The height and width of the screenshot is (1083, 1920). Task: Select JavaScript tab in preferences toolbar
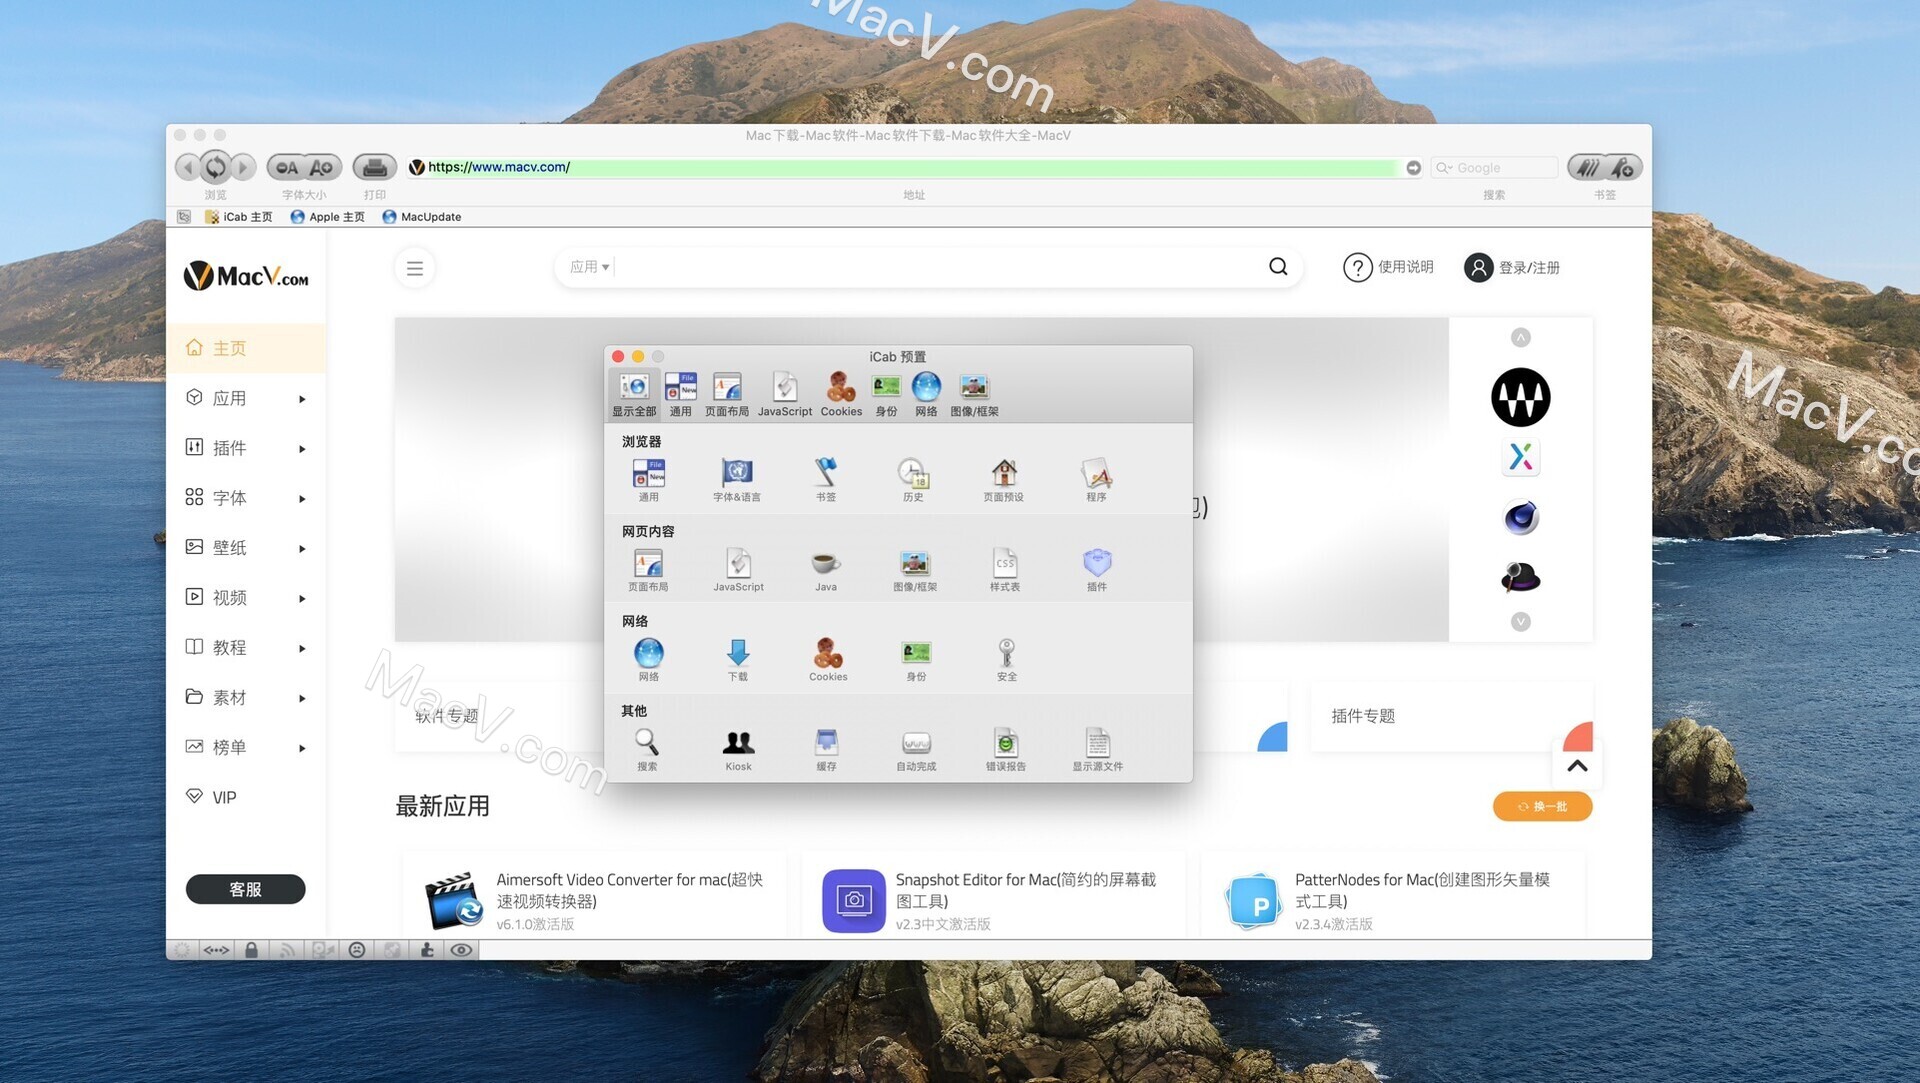click(x=785, y=394)
